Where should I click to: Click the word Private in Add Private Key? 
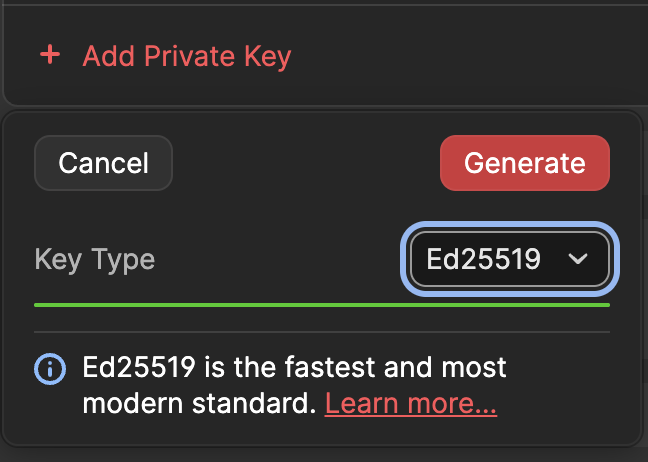coord(185,56)
